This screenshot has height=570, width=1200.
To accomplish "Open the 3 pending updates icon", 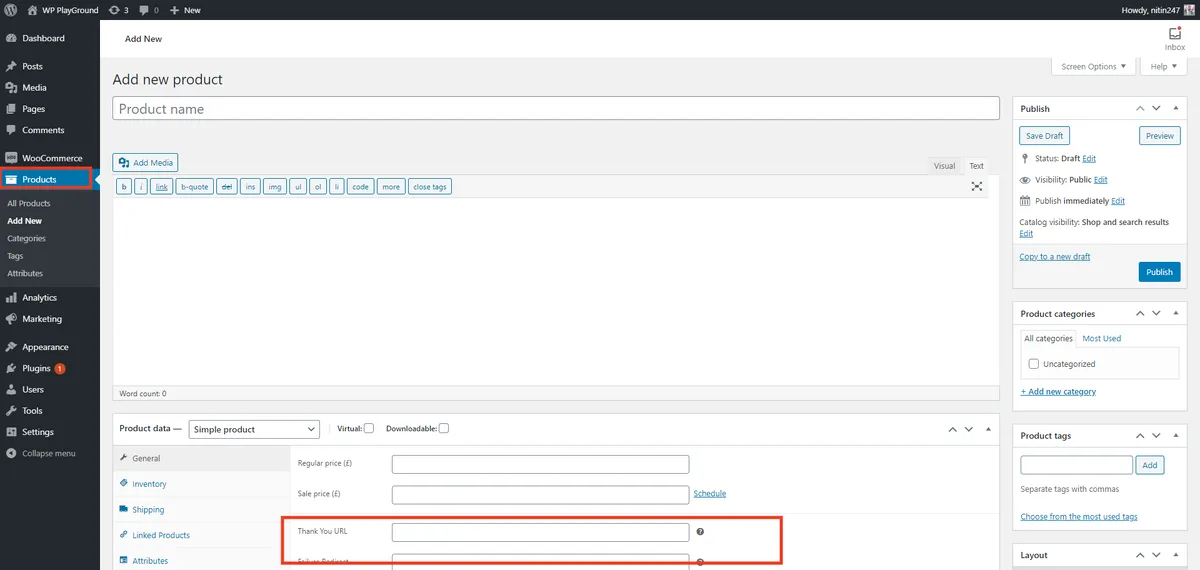I will point(118,10).
